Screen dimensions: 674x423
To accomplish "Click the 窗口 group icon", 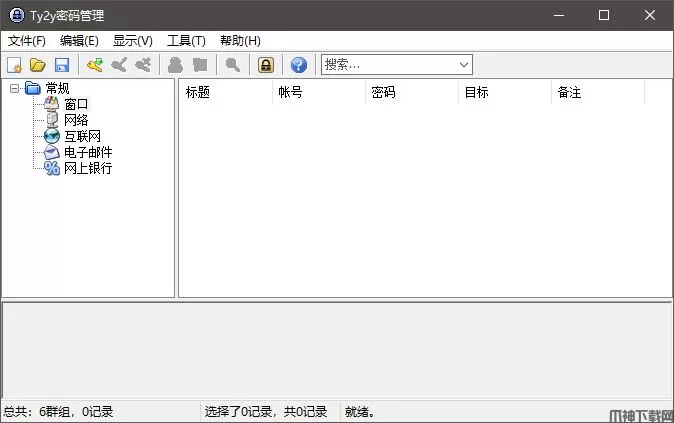I will click(x=52, y=104).
